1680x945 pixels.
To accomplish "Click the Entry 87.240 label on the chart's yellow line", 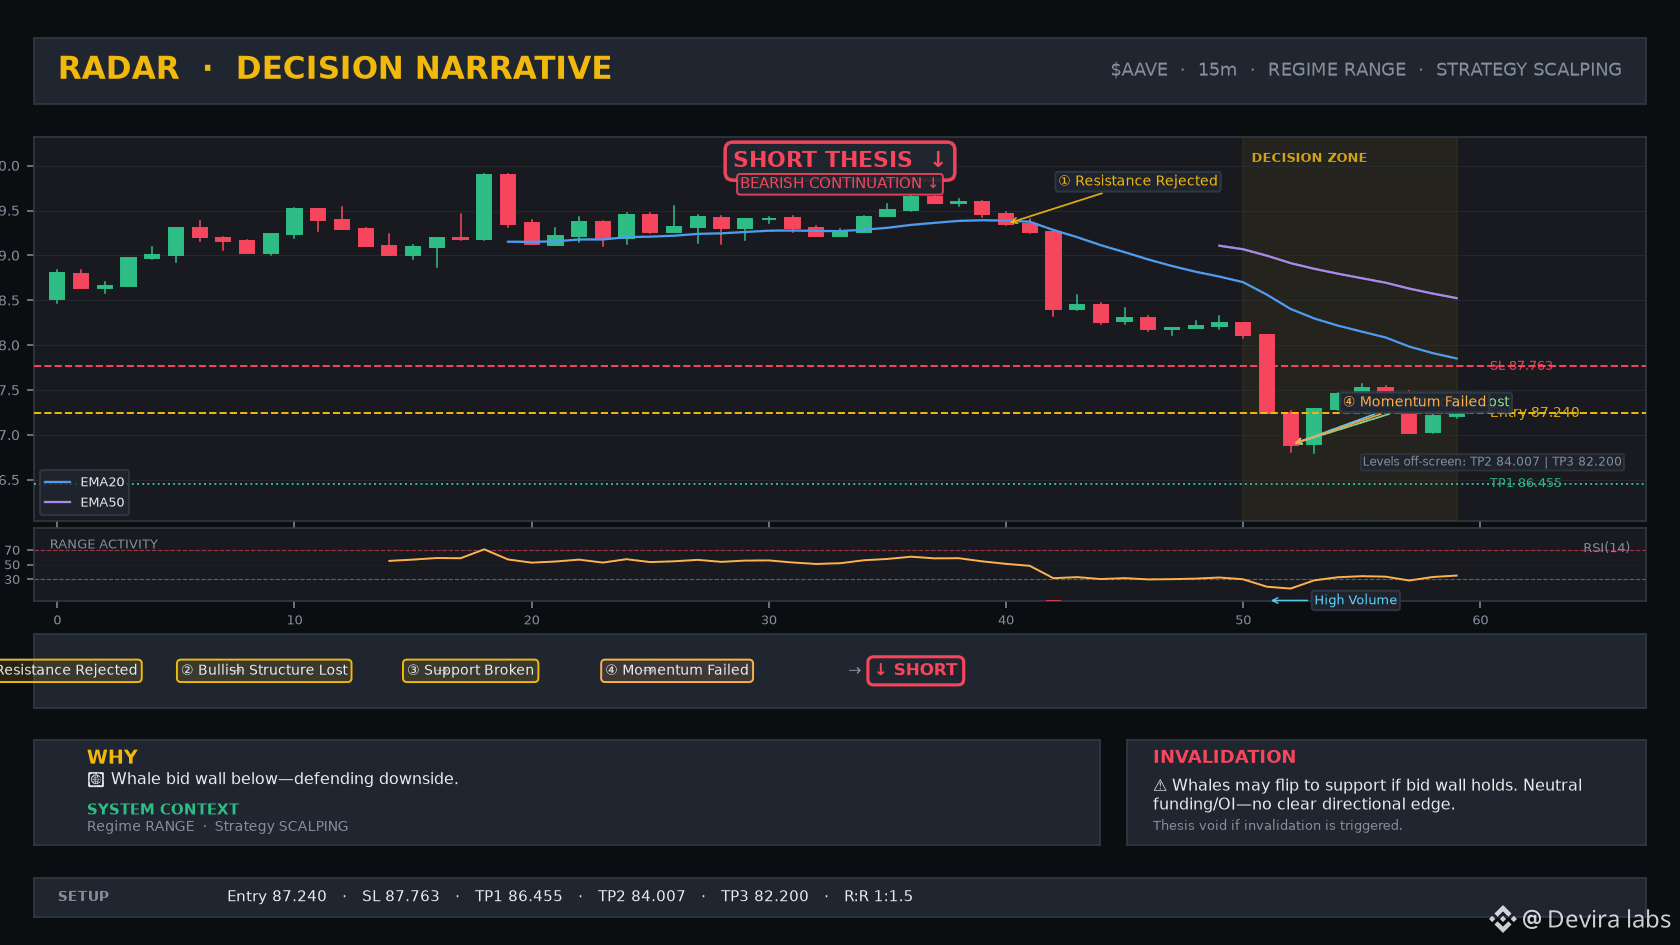I will (1535, 412).
